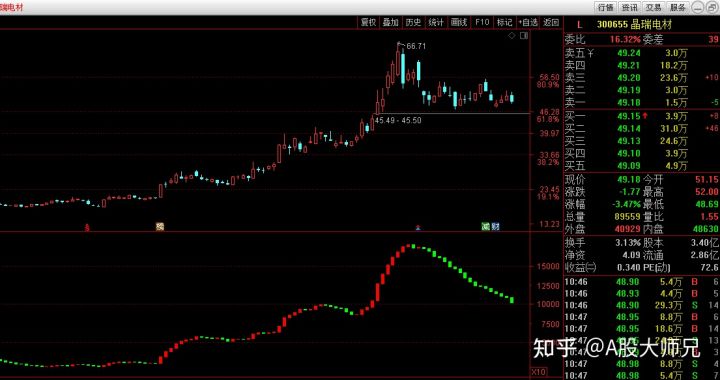Open F10 company information
Screen dimensions: 720x380
482,22
